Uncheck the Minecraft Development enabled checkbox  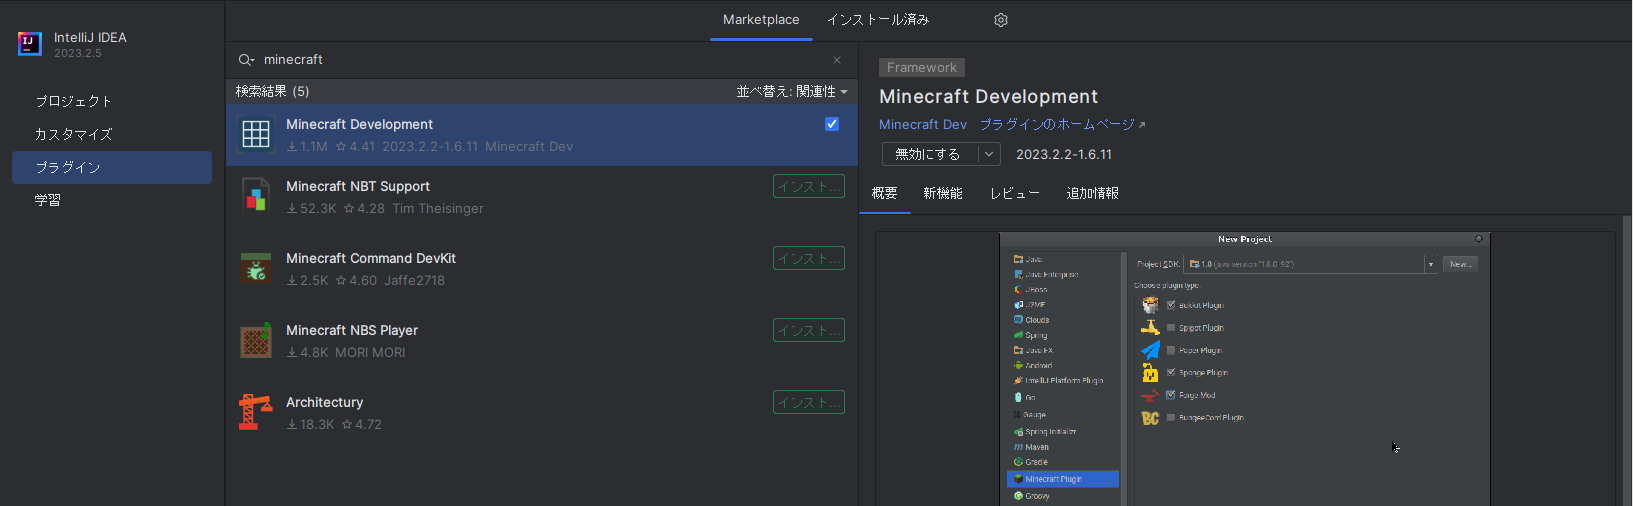tap(832, 124)
